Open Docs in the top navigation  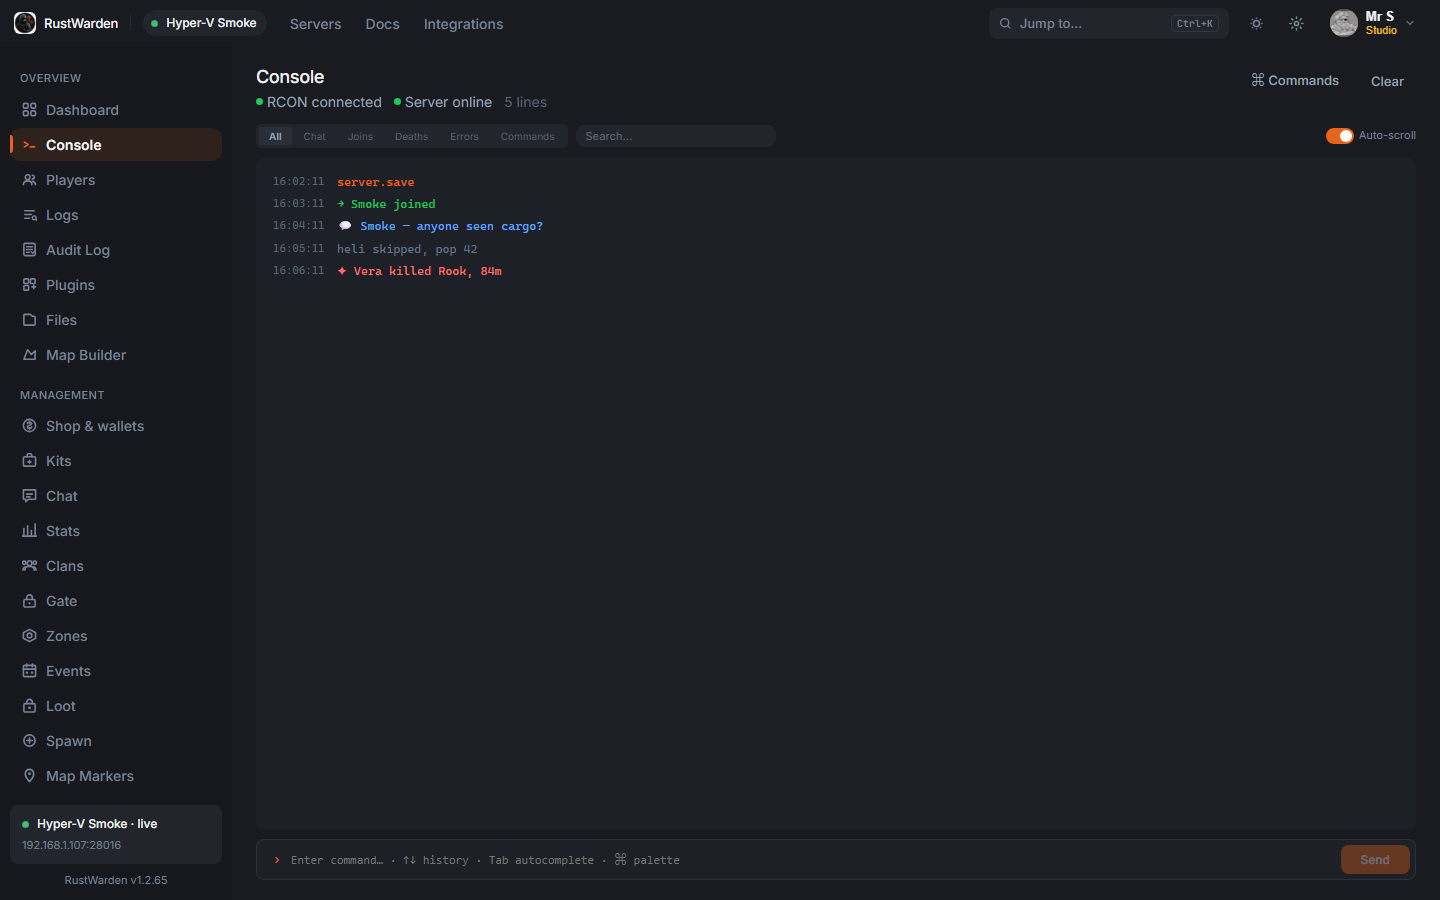click(x=382, y=24)
